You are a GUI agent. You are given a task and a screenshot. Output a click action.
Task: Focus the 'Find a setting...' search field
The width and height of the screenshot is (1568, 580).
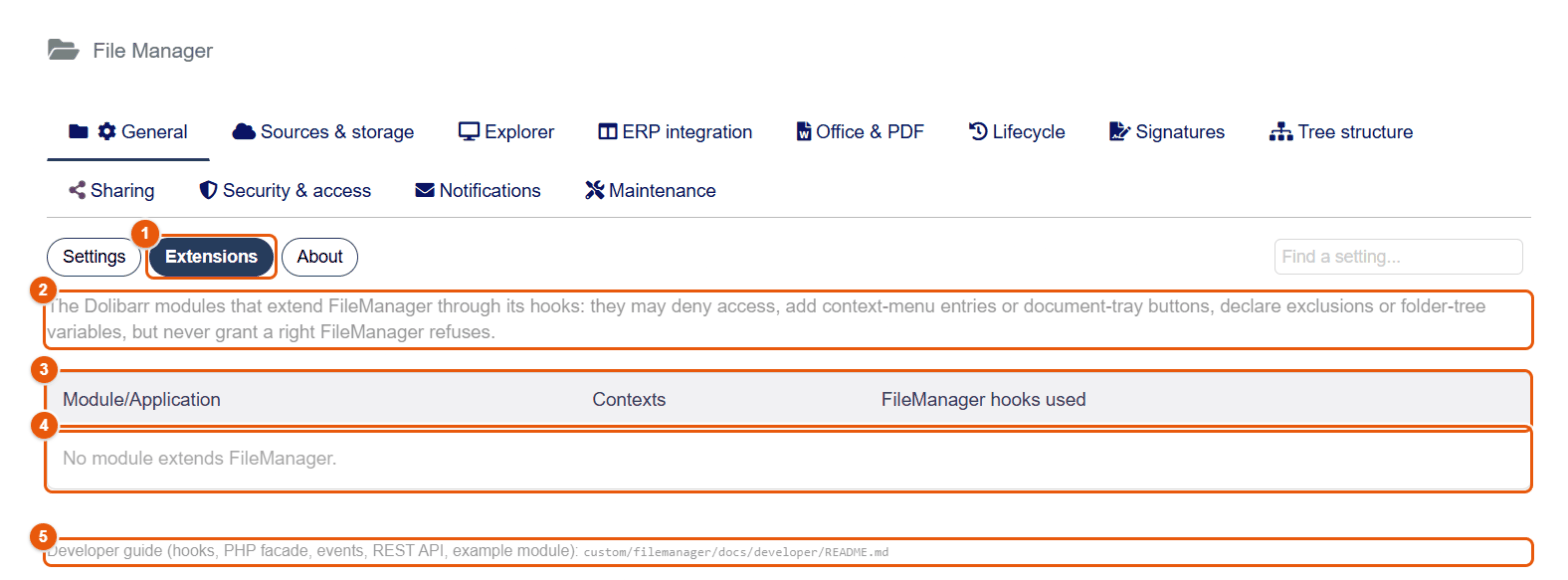point(1398,257)
